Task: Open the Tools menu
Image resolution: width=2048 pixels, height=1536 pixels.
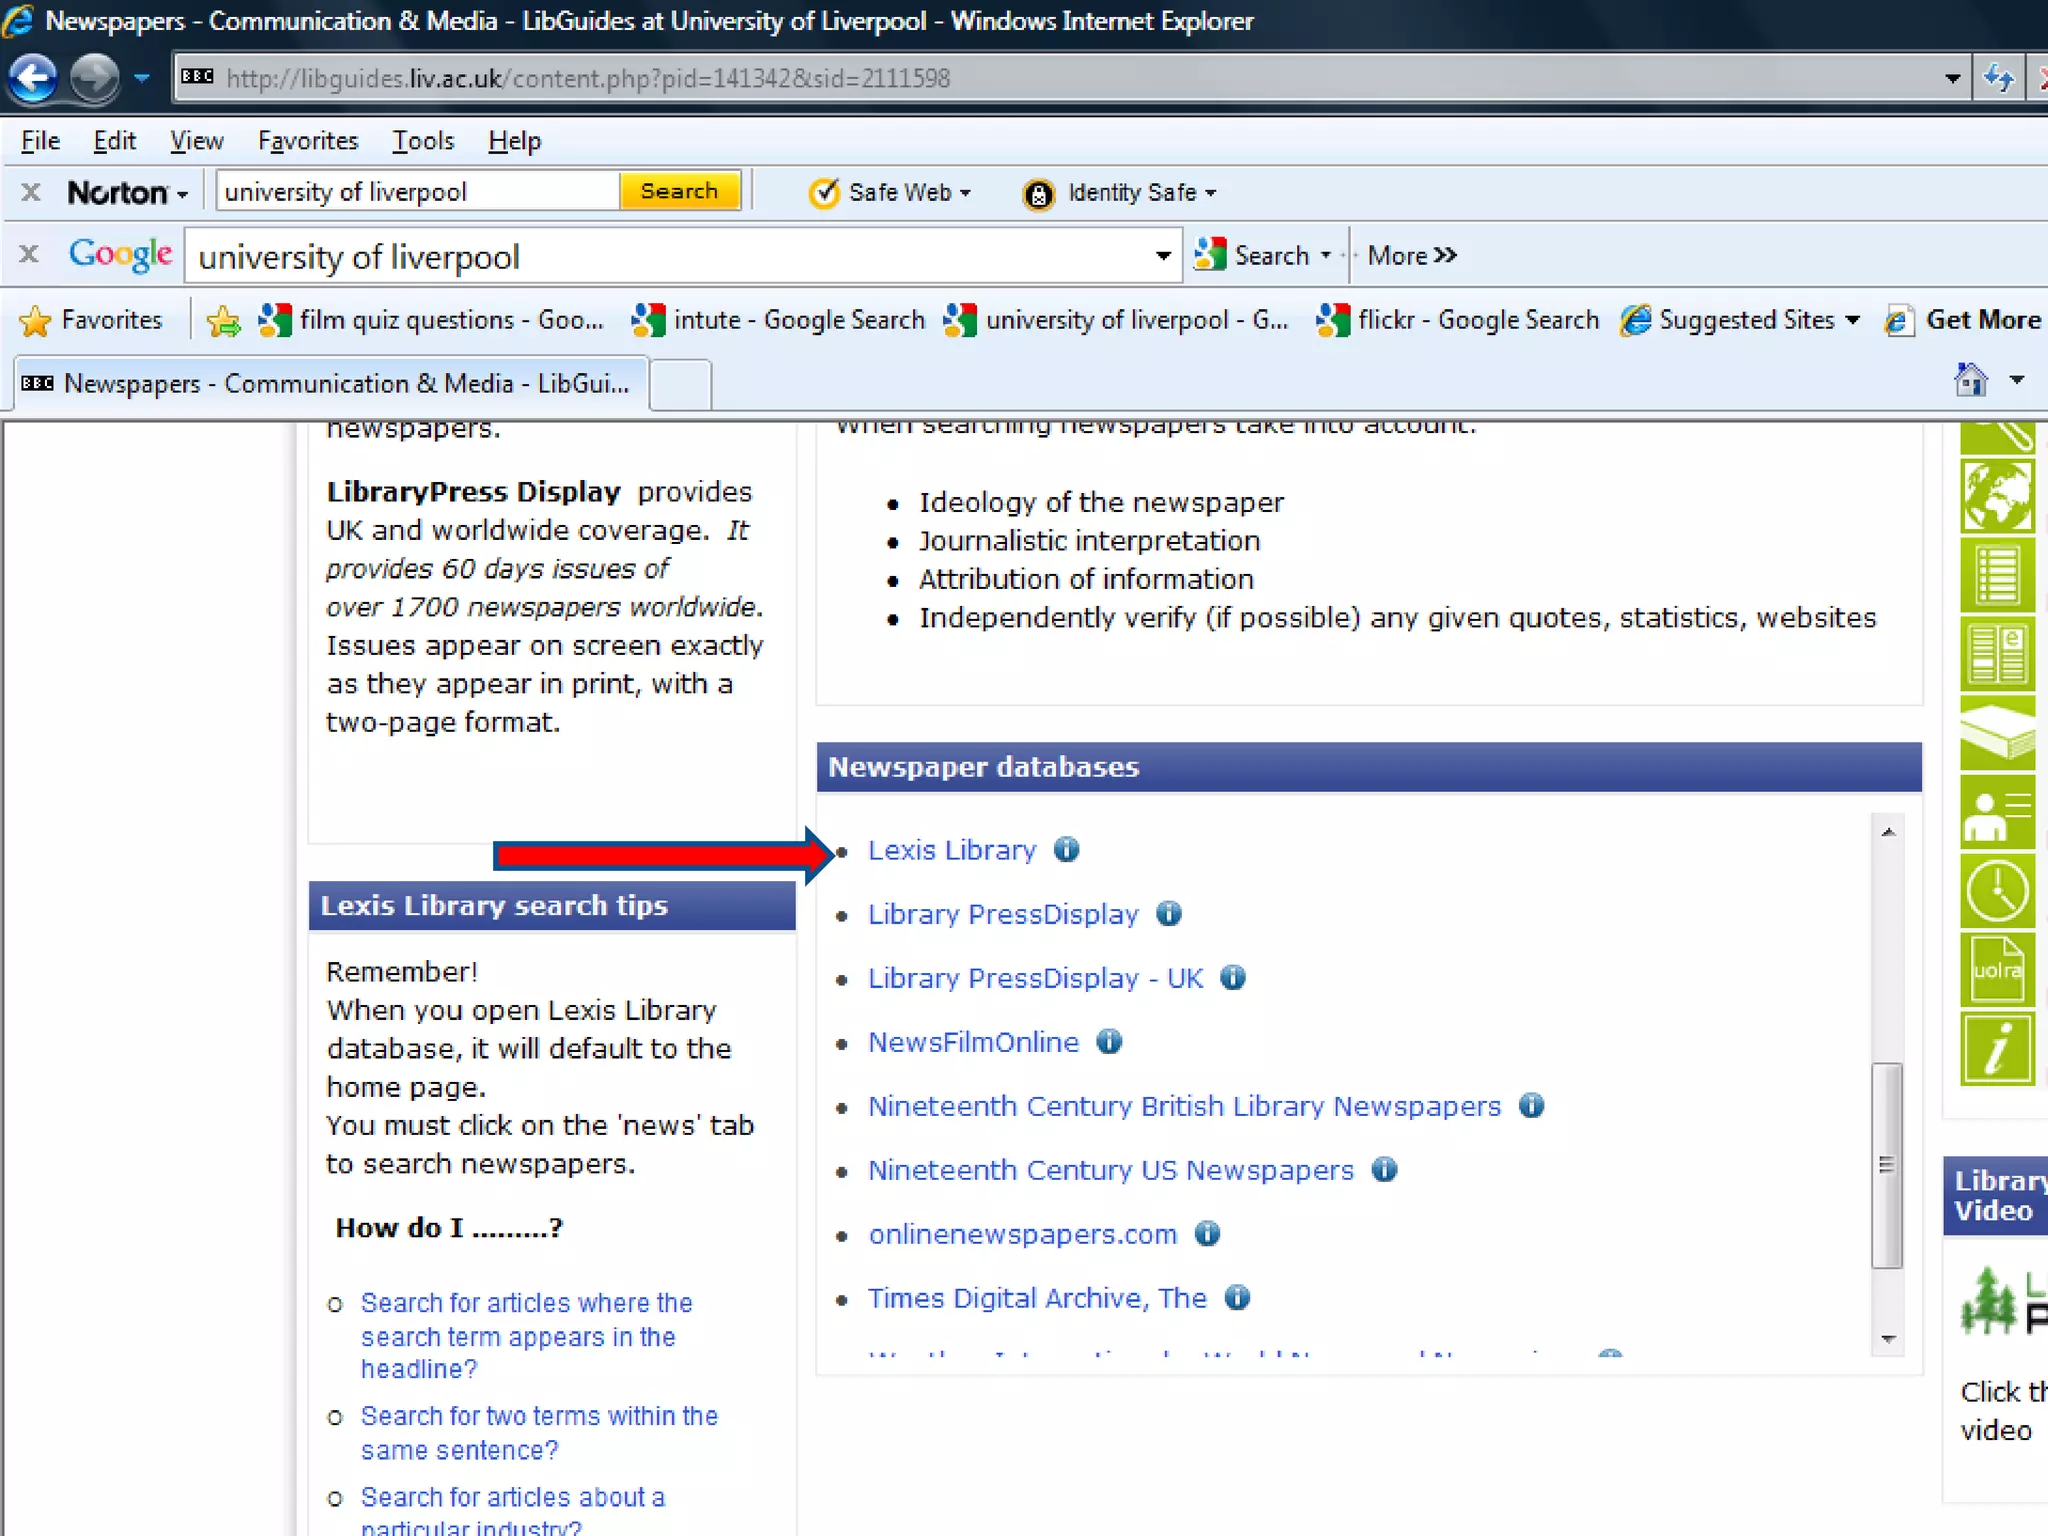Action: click(x=422, y=141)
